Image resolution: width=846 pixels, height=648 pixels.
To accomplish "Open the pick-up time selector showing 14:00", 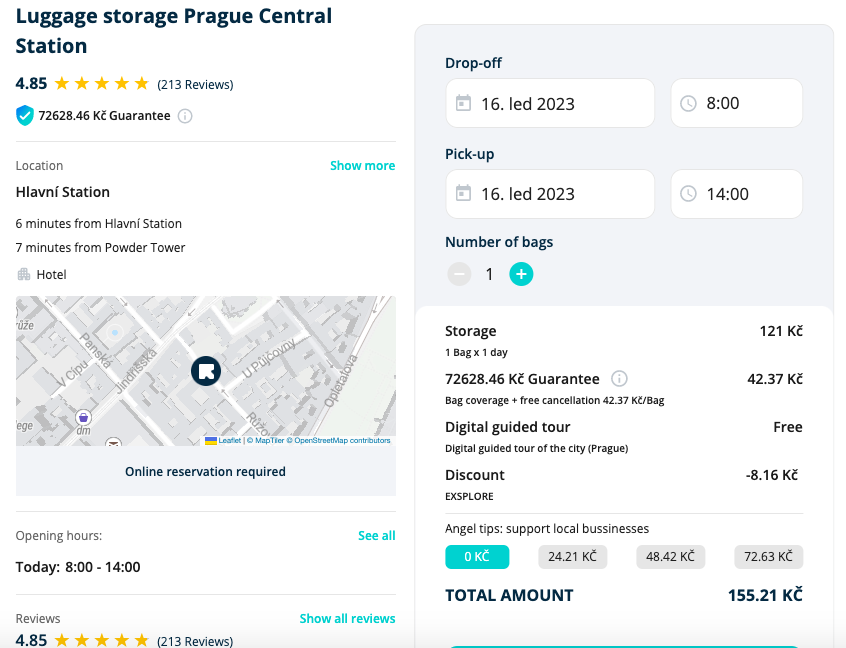I will tap(736, 194).
